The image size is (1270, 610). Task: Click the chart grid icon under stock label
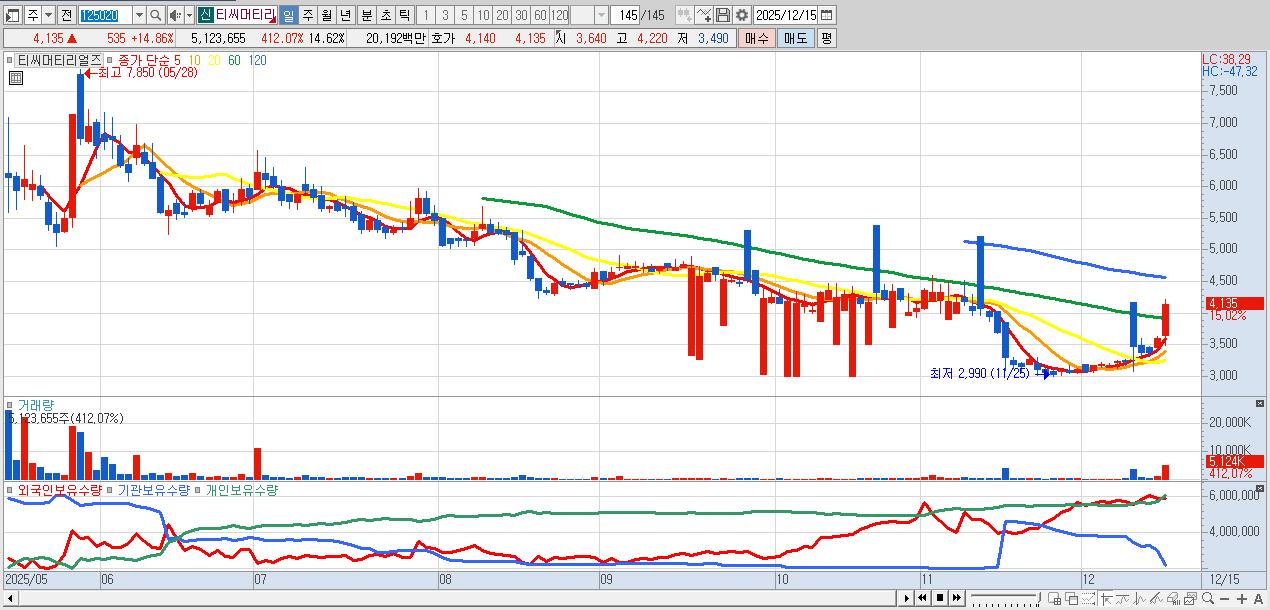click(17, 79)
